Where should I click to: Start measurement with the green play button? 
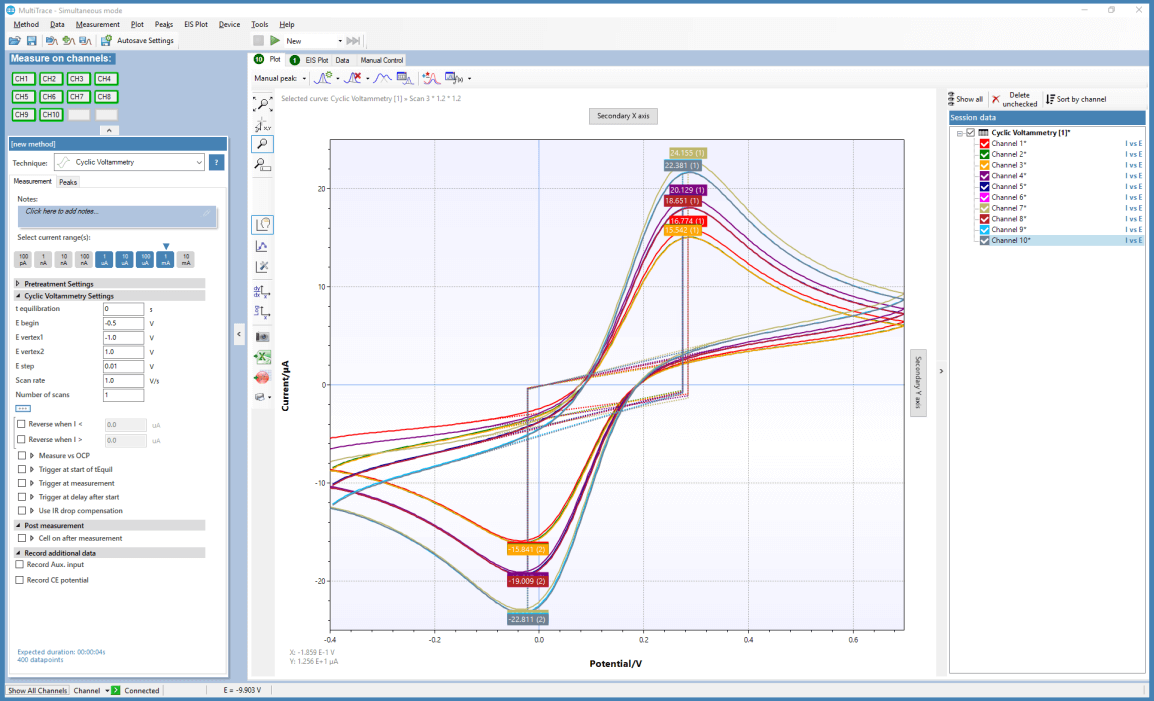point(275,40)
